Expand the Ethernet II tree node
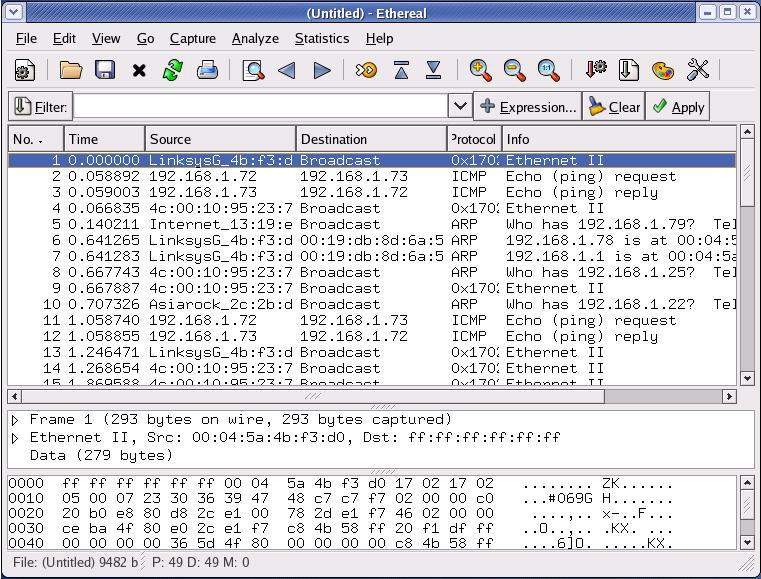Image resolution: width=761 pixels, height=579 pixels. tap(15, 438)
